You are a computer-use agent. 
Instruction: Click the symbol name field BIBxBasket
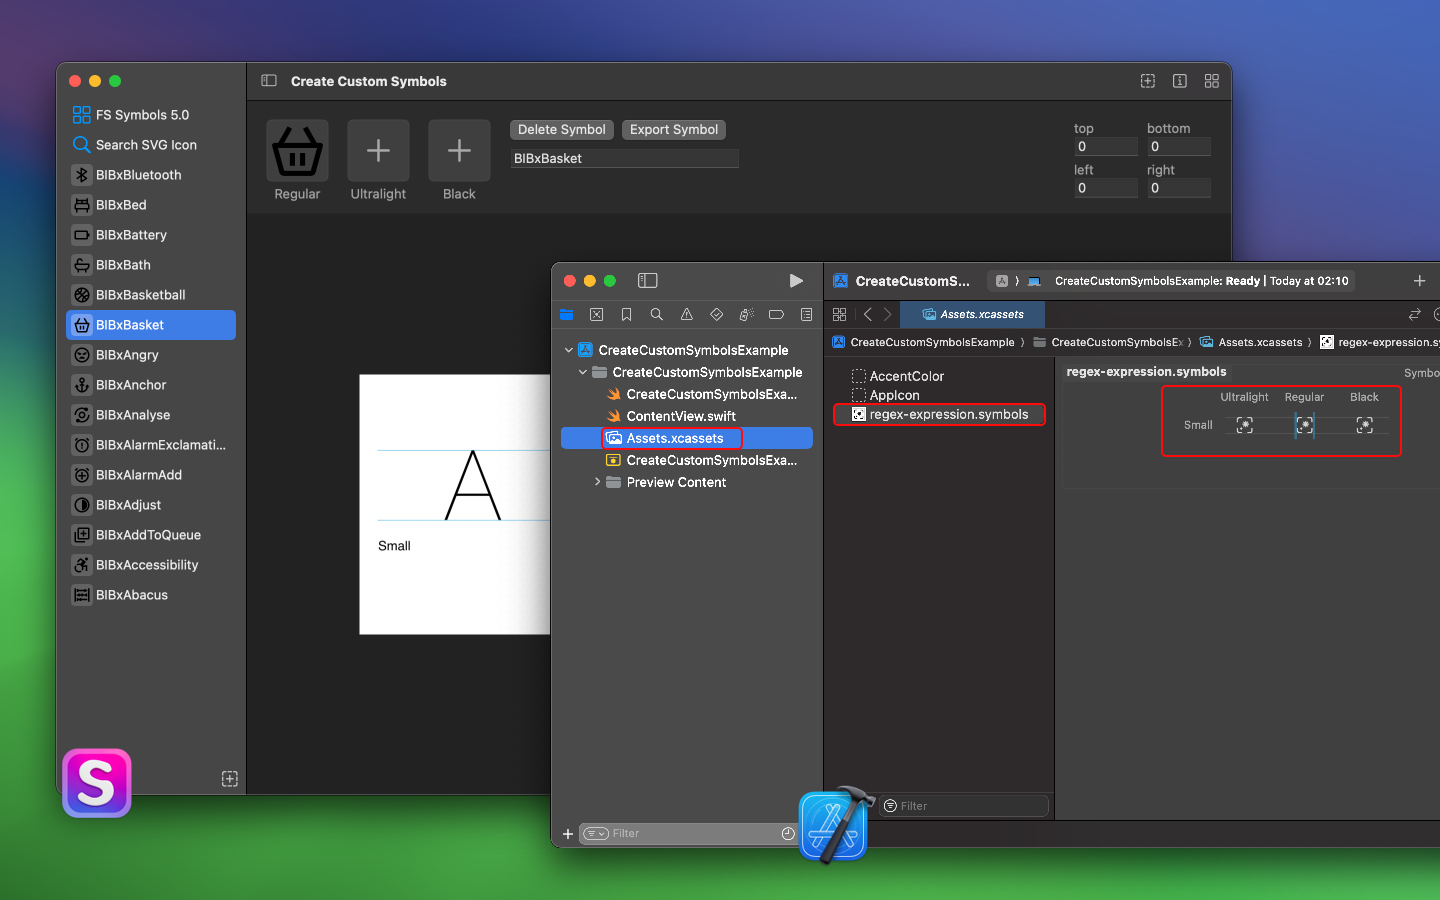point(625,158)
